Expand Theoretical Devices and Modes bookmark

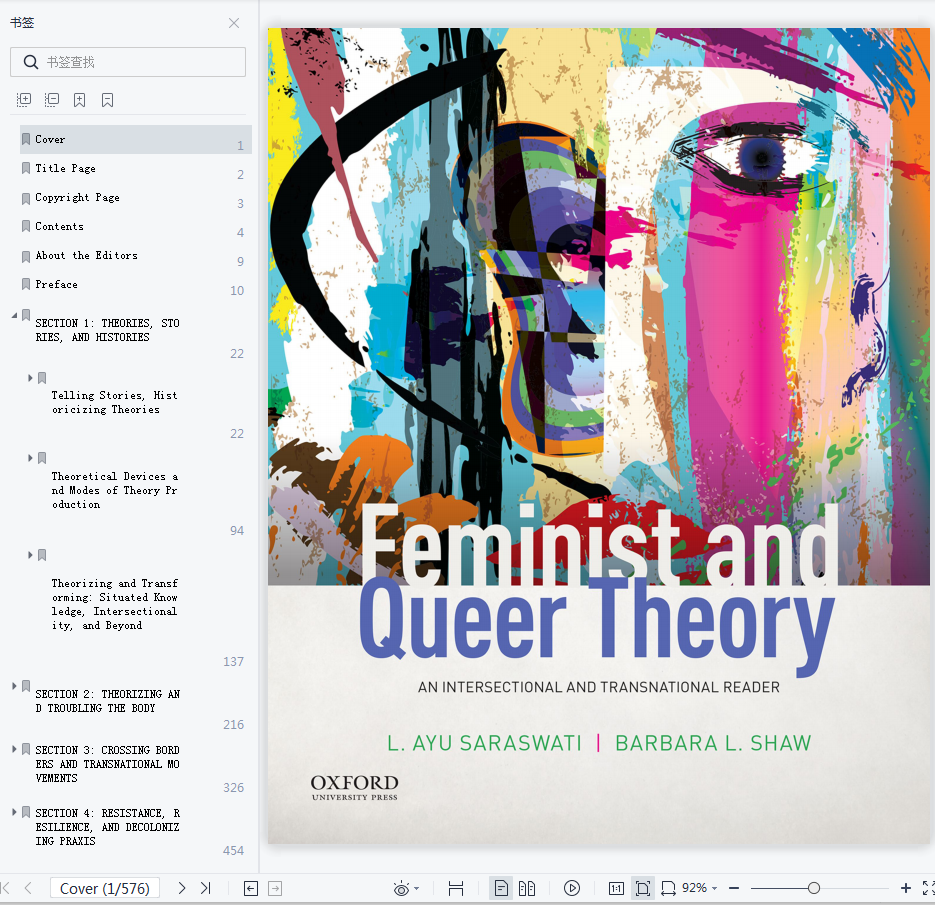(30, 458)
